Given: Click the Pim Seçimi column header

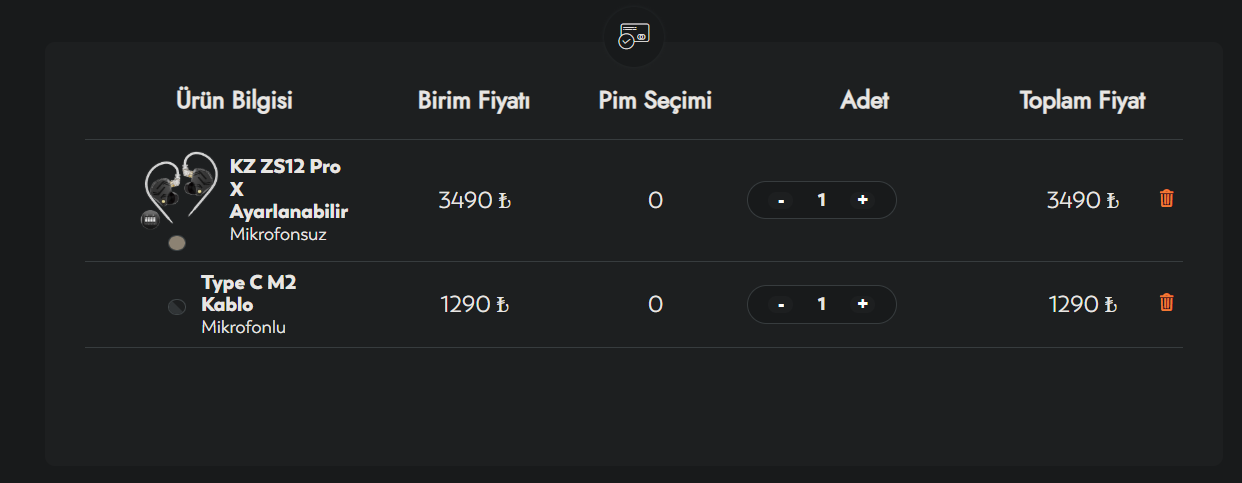Looking at the screenshot, I should (x=655, y=101).
